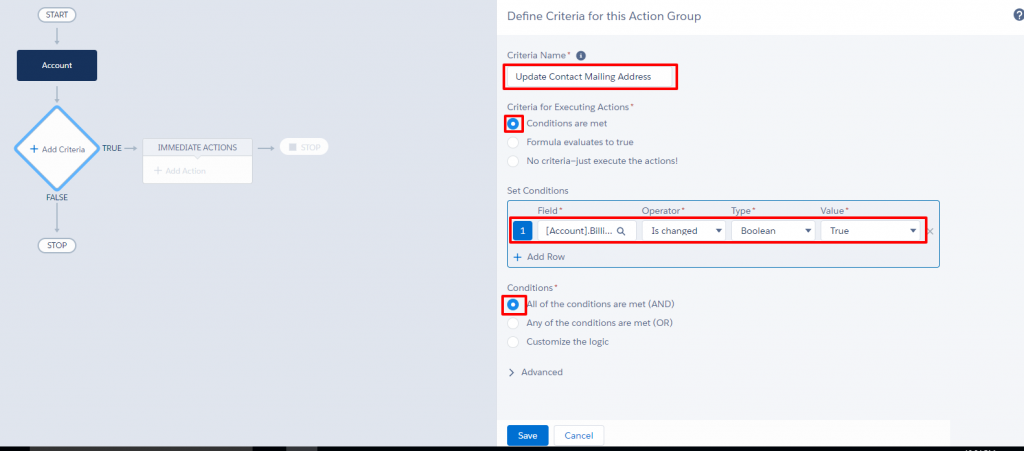Click the [Account].Billi... field input

point(586,230)
